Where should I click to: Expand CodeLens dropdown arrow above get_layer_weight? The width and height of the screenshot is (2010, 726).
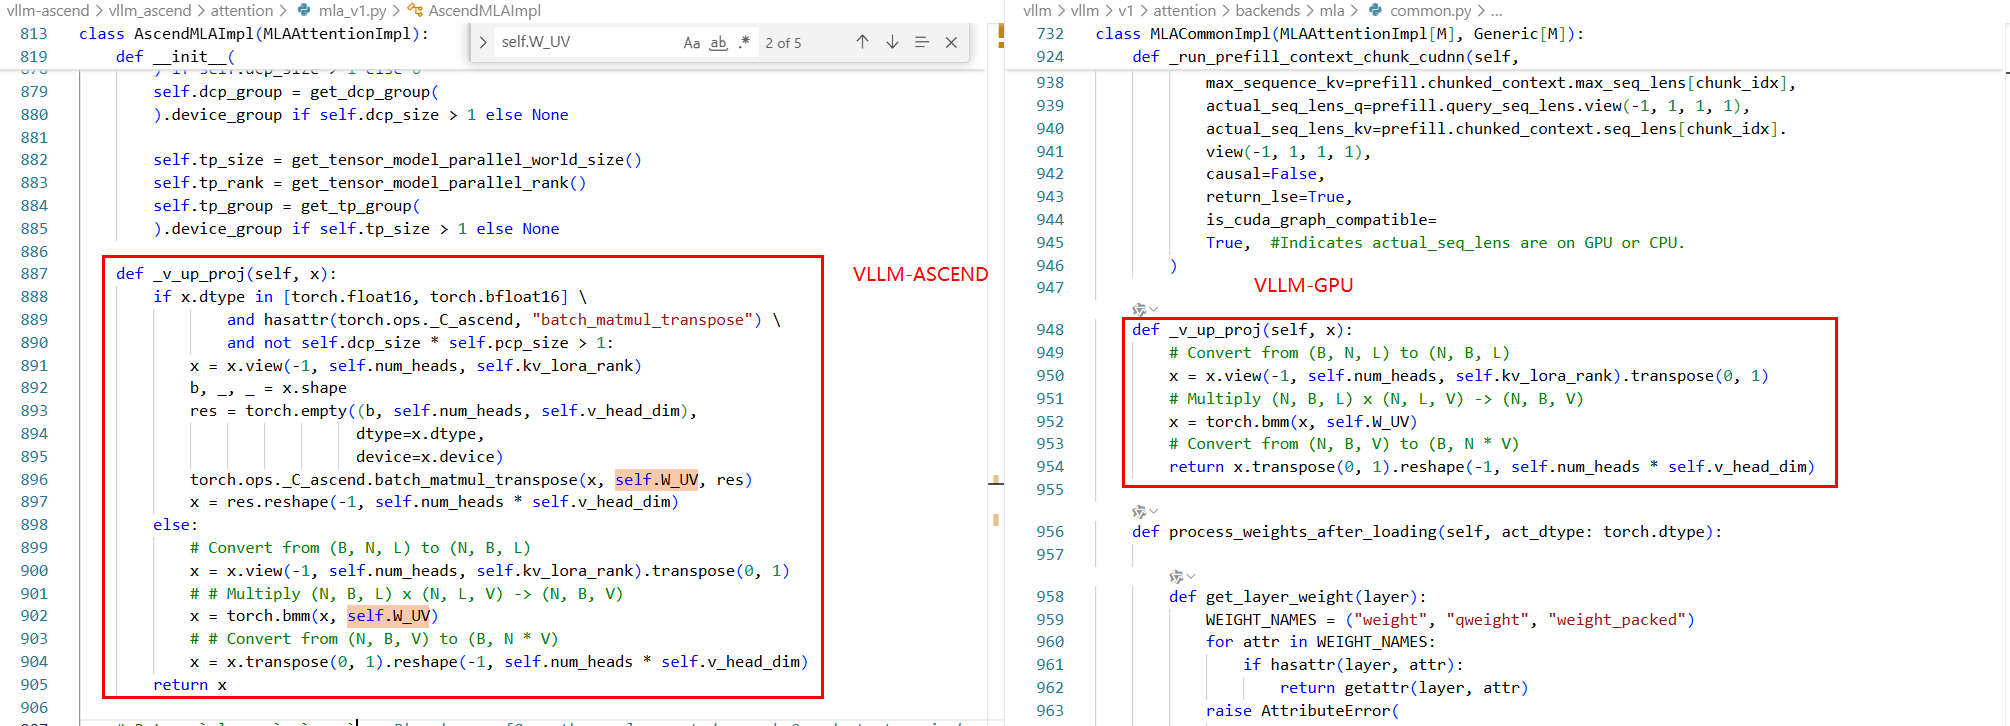[1190, 576]
